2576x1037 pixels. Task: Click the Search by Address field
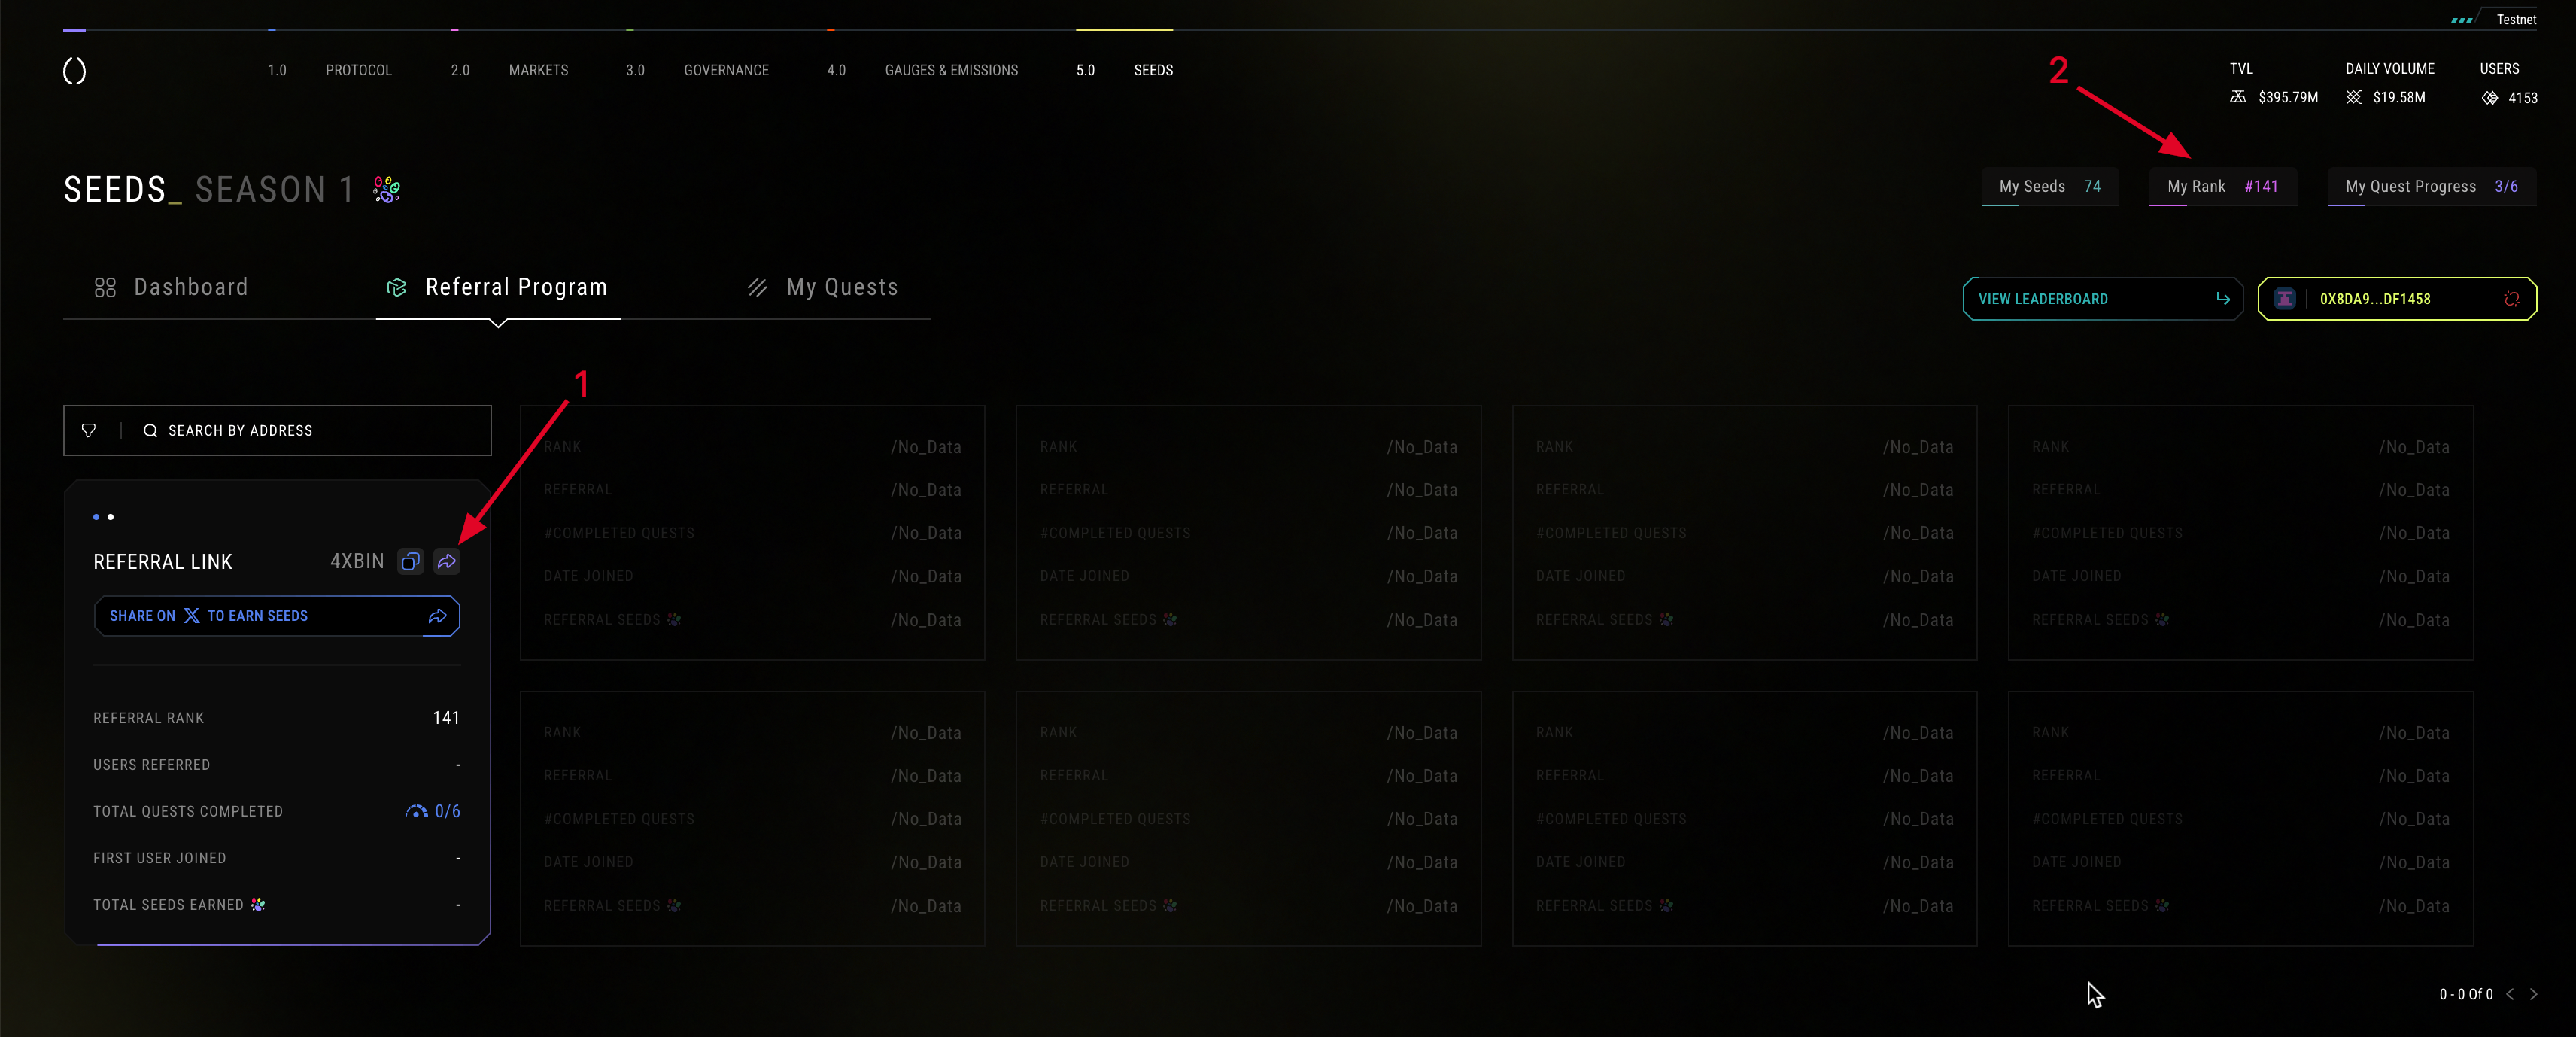pos(300,430)
